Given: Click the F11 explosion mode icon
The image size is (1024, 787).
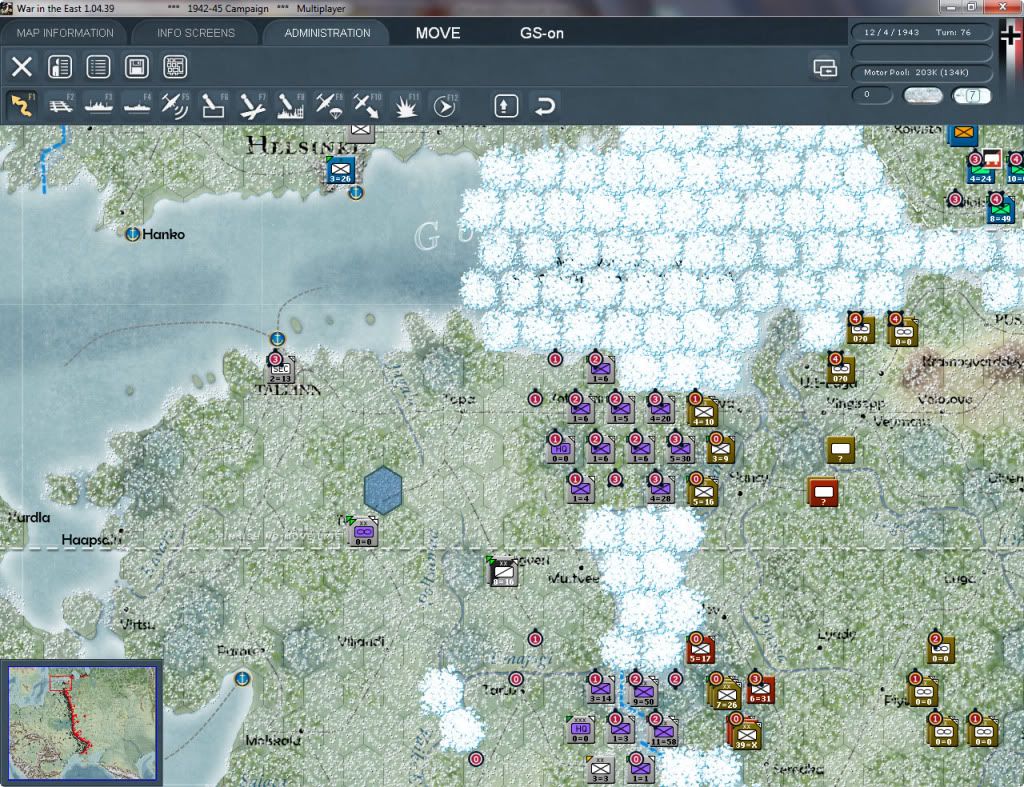Looking at the screenshot, I should point(406,105).
